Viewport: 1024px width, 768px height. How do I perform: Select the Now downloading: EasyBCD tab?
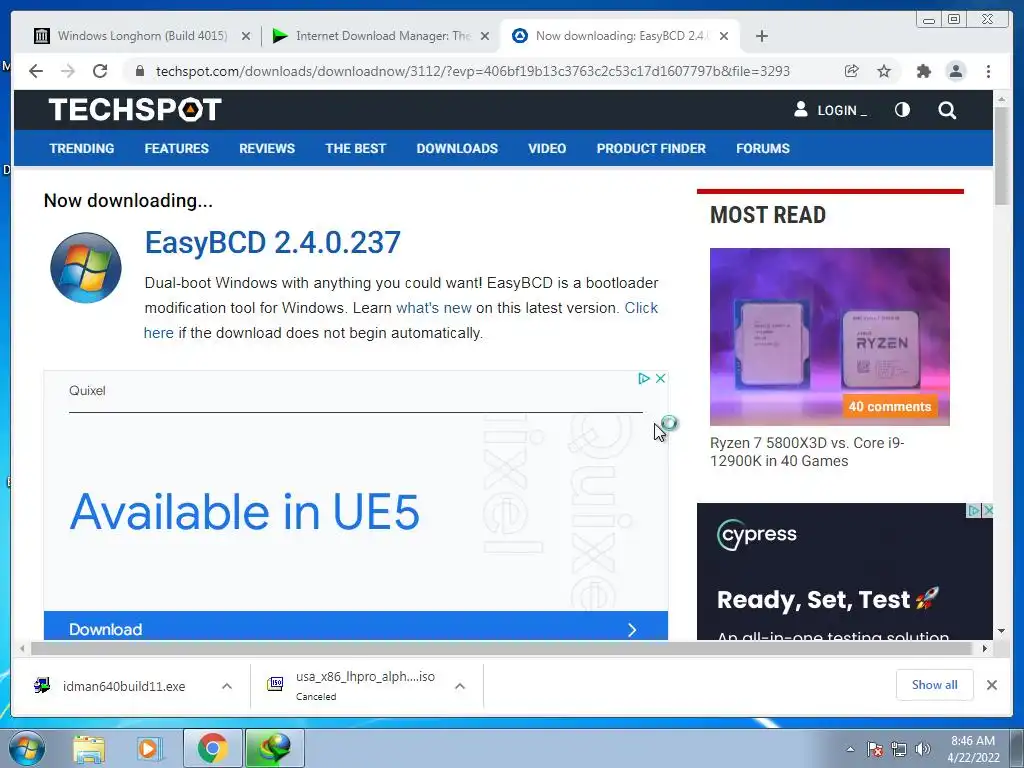[x=620, y=36]
